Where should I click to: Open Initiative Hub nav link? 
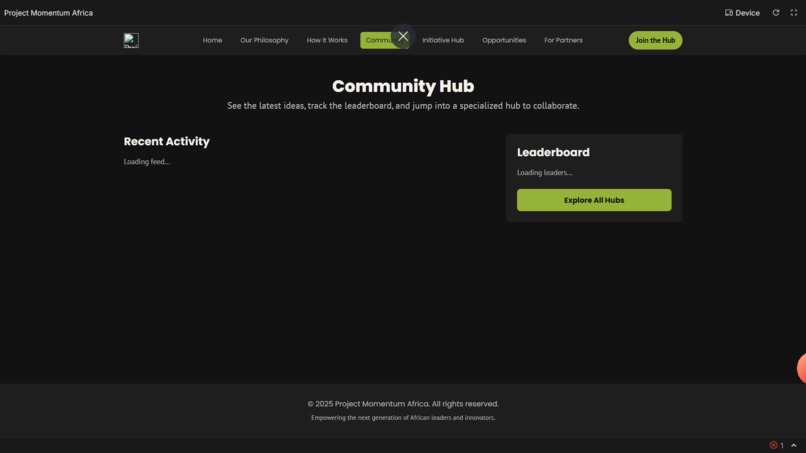click(443, 40)
